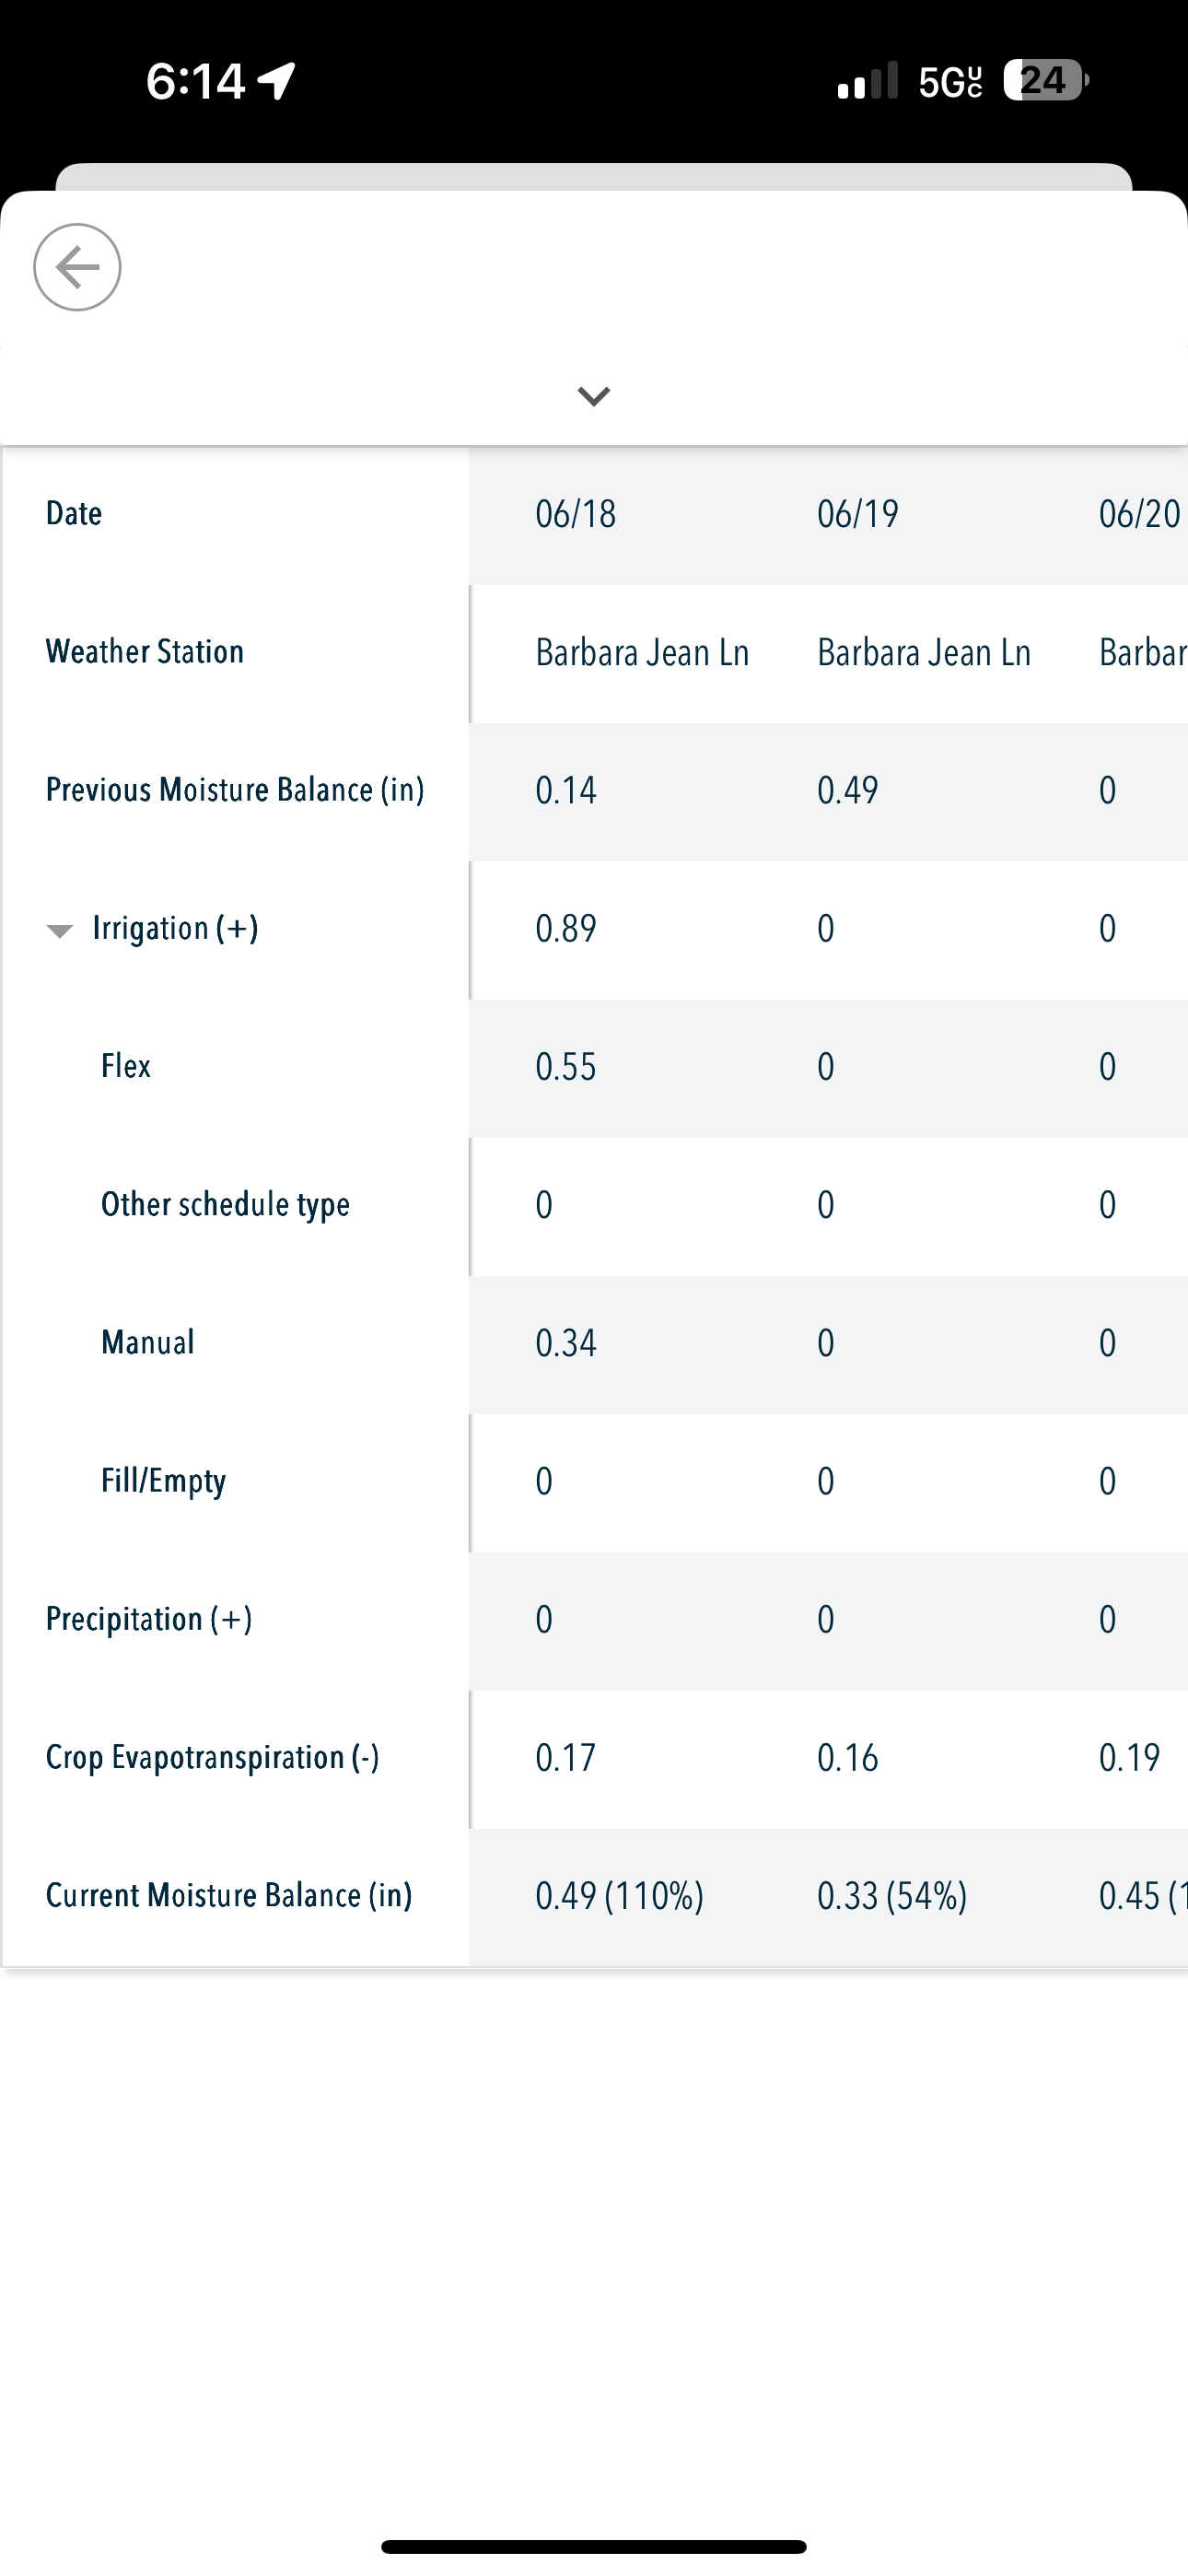Tap current moisture balance 0.49 (110%) cell
Viewport: 1188px width, 2576px height.
click(x=620, y=1896)
